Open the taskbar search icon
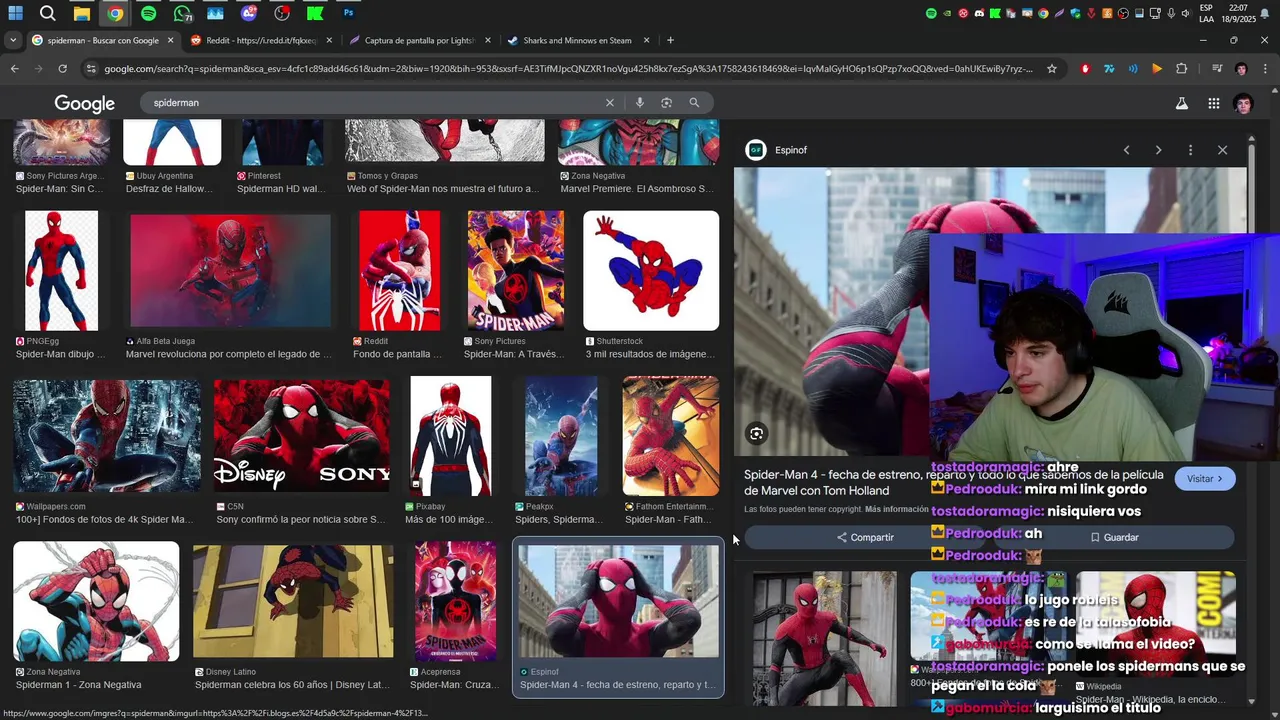 [47, 13]
